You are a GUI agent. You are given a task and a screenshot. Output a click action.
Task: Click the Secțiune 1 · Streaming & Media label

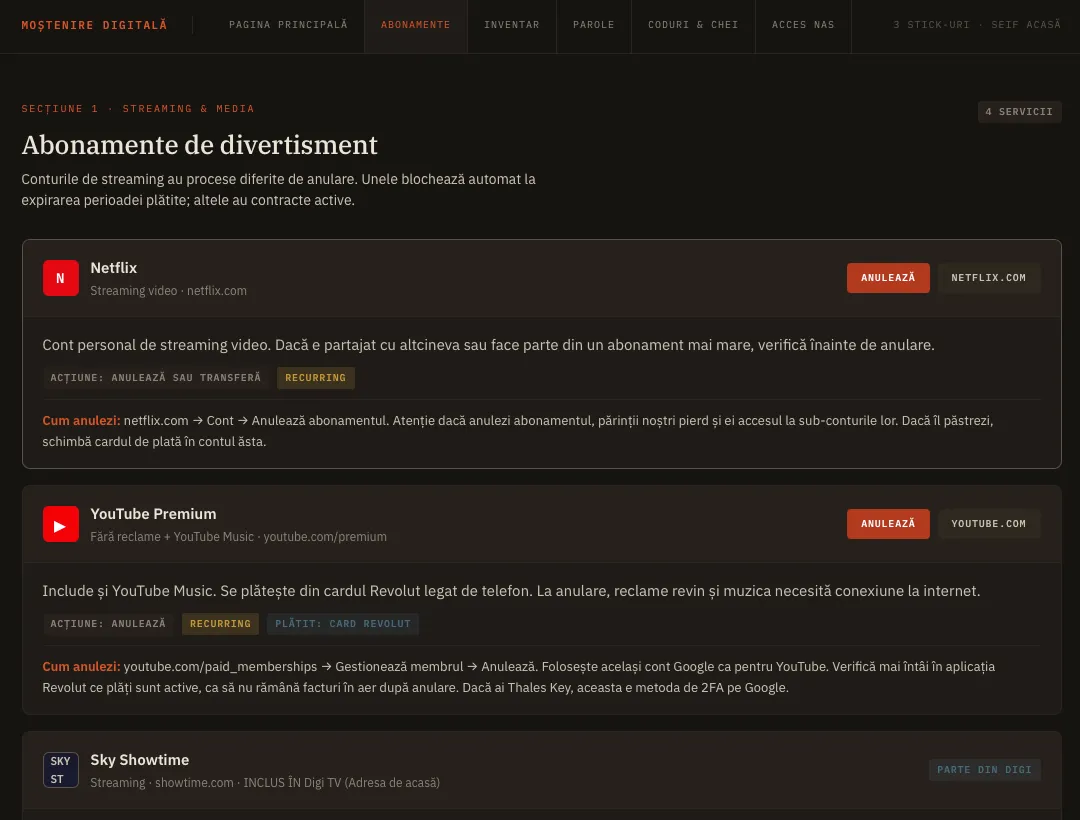click(x=138, y=109)
